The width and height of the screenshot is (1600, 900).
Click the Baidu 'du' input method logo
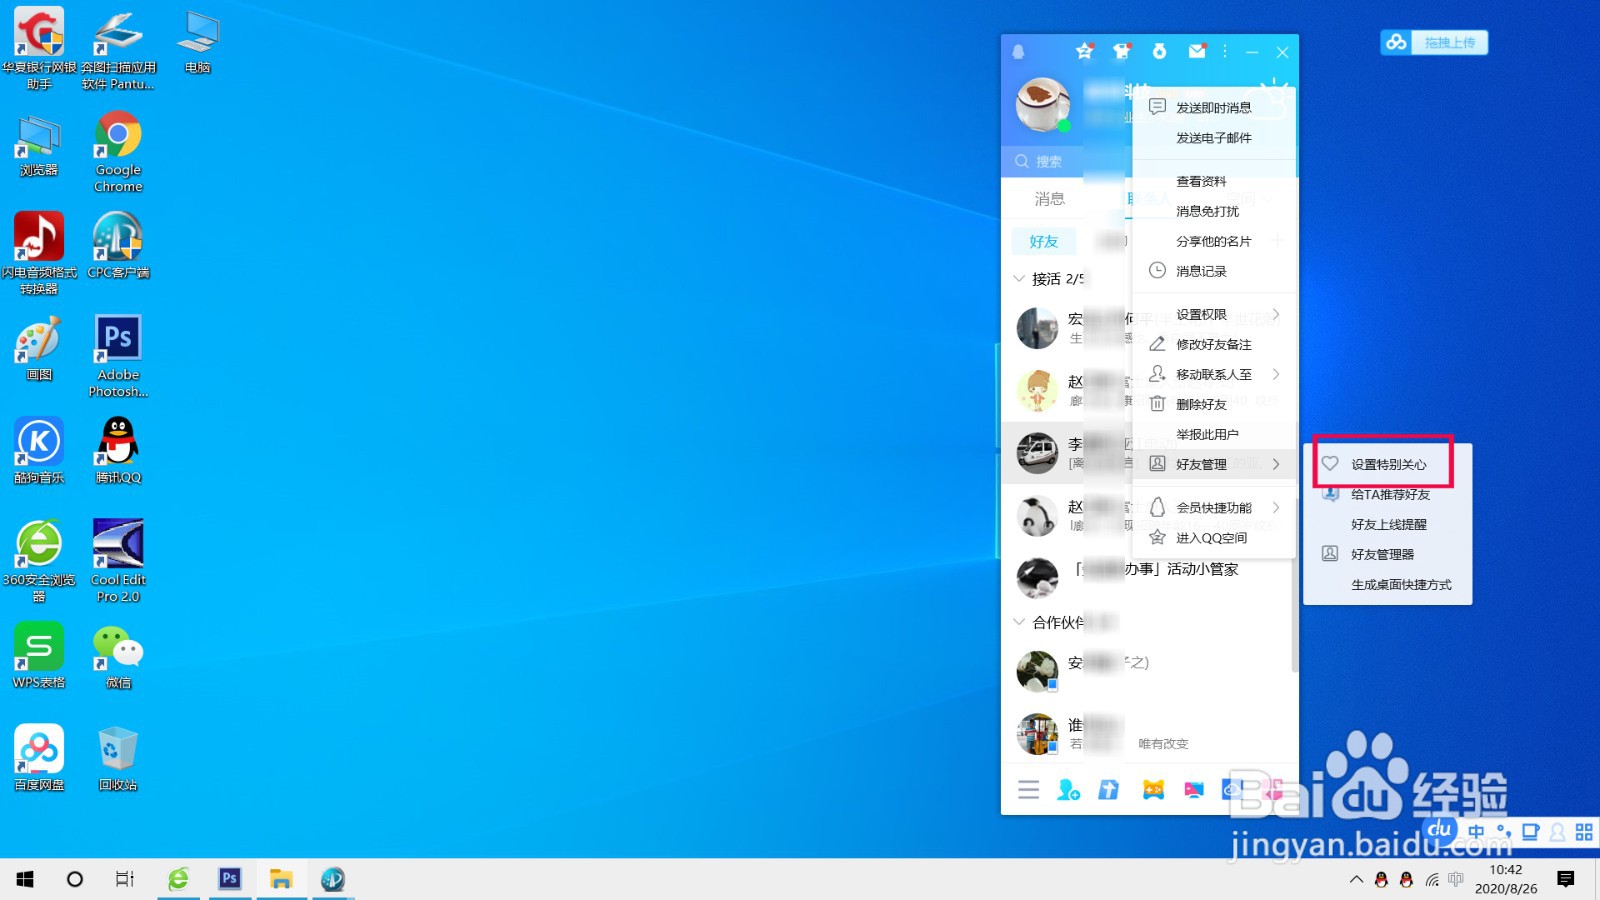1440,830
